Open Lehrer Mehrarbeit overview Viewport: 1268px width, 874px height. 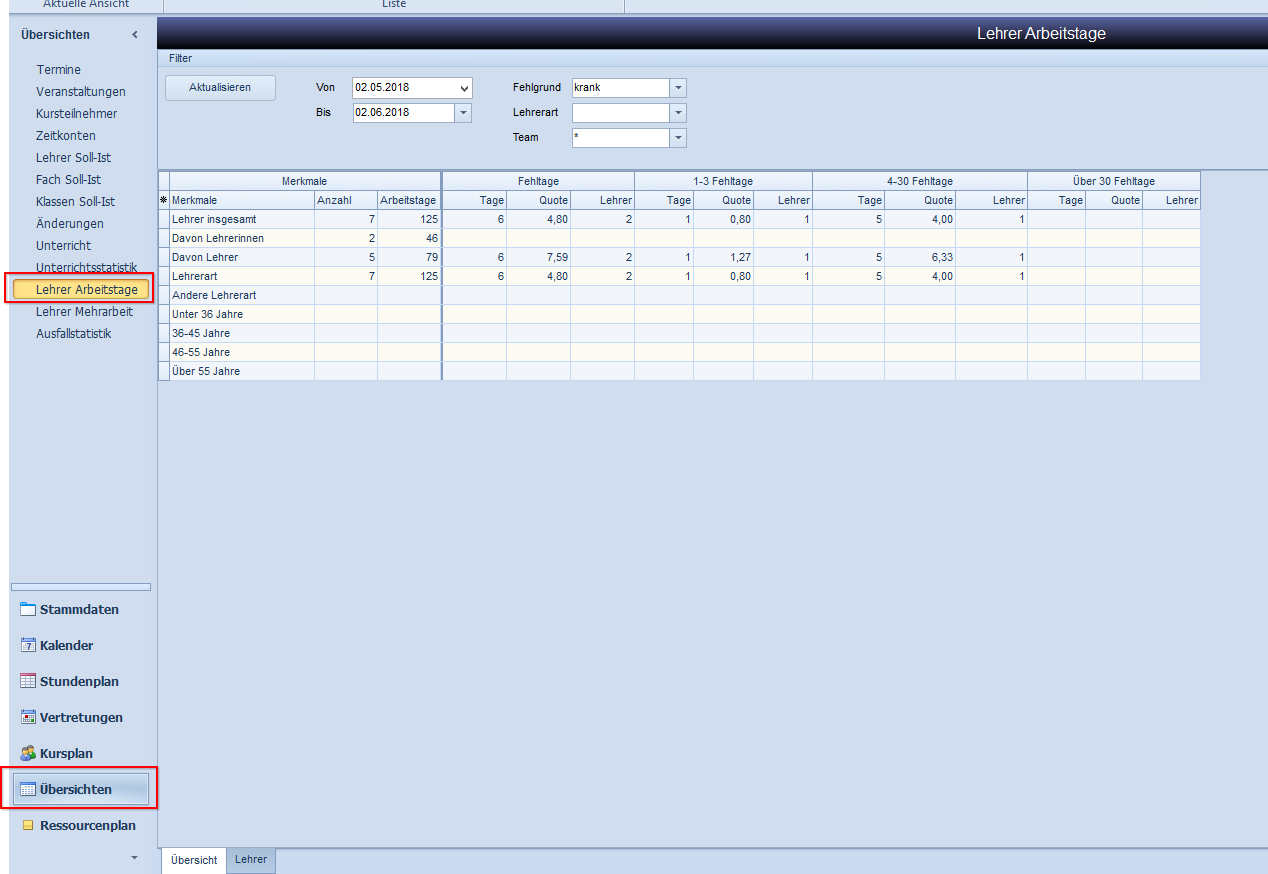pyautogui.click(x=84, y=312)
